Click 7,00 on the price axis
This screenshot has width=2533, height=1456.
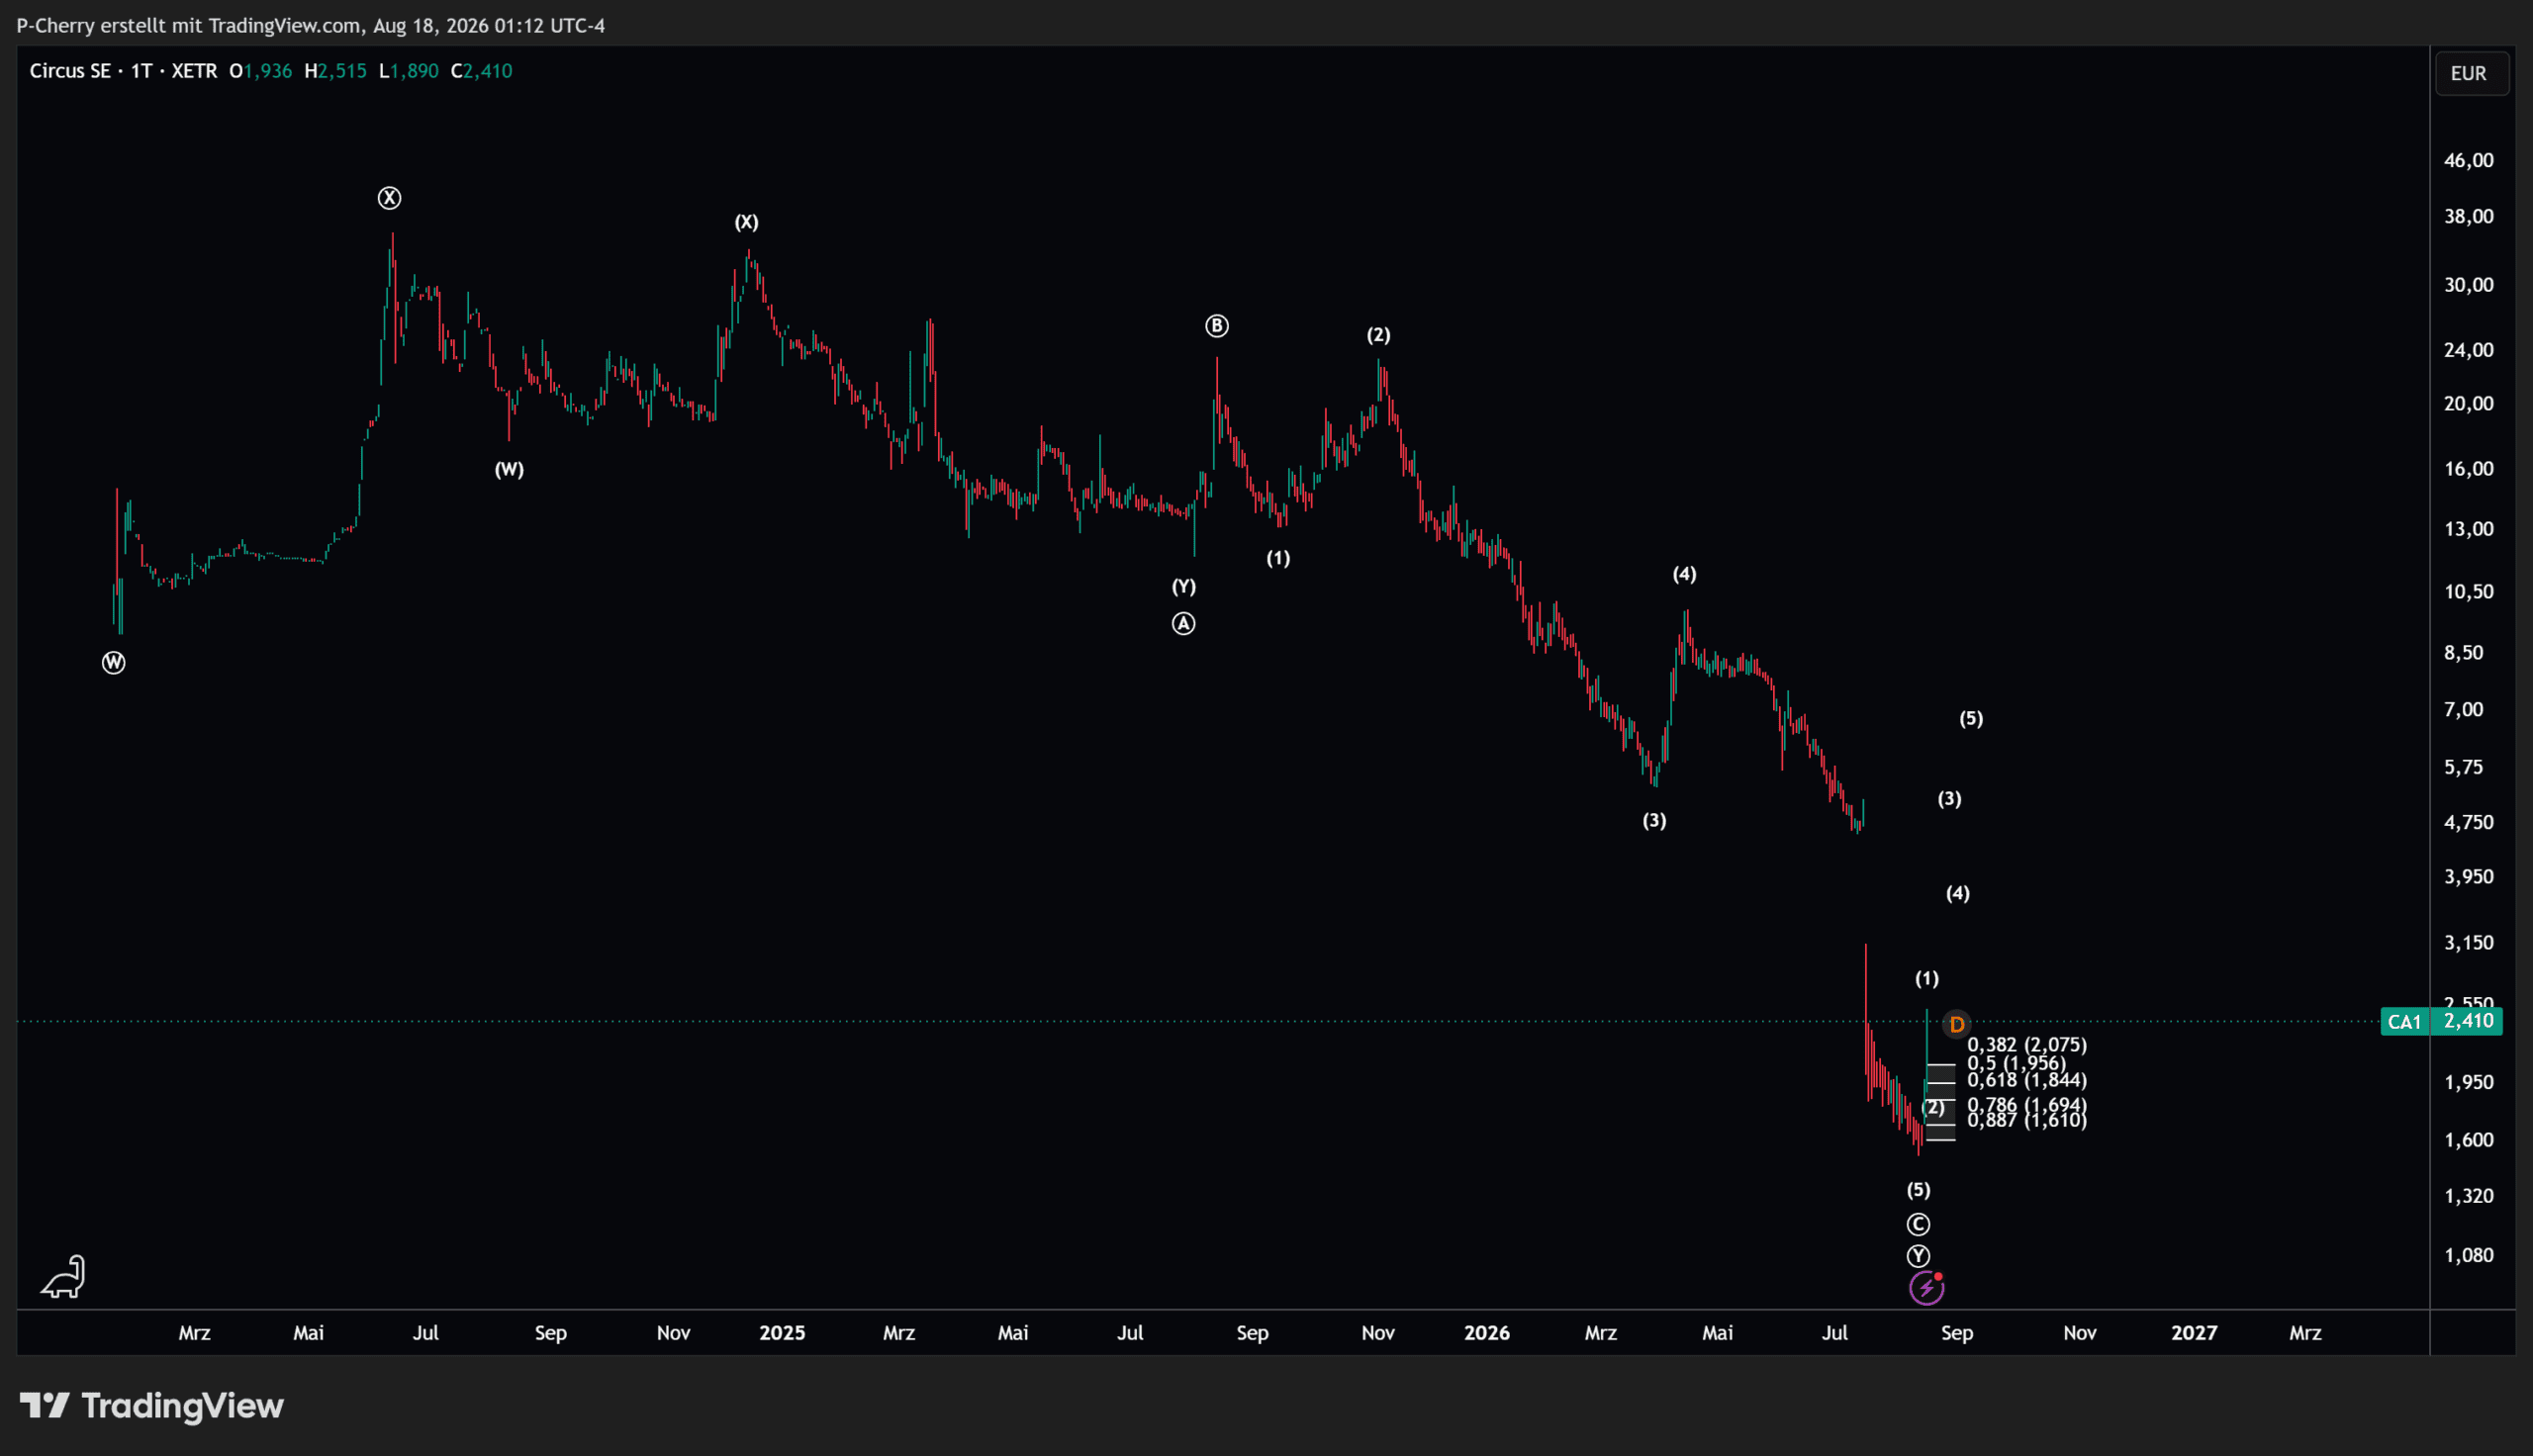pyautogui.click(x=2463, y=710)
